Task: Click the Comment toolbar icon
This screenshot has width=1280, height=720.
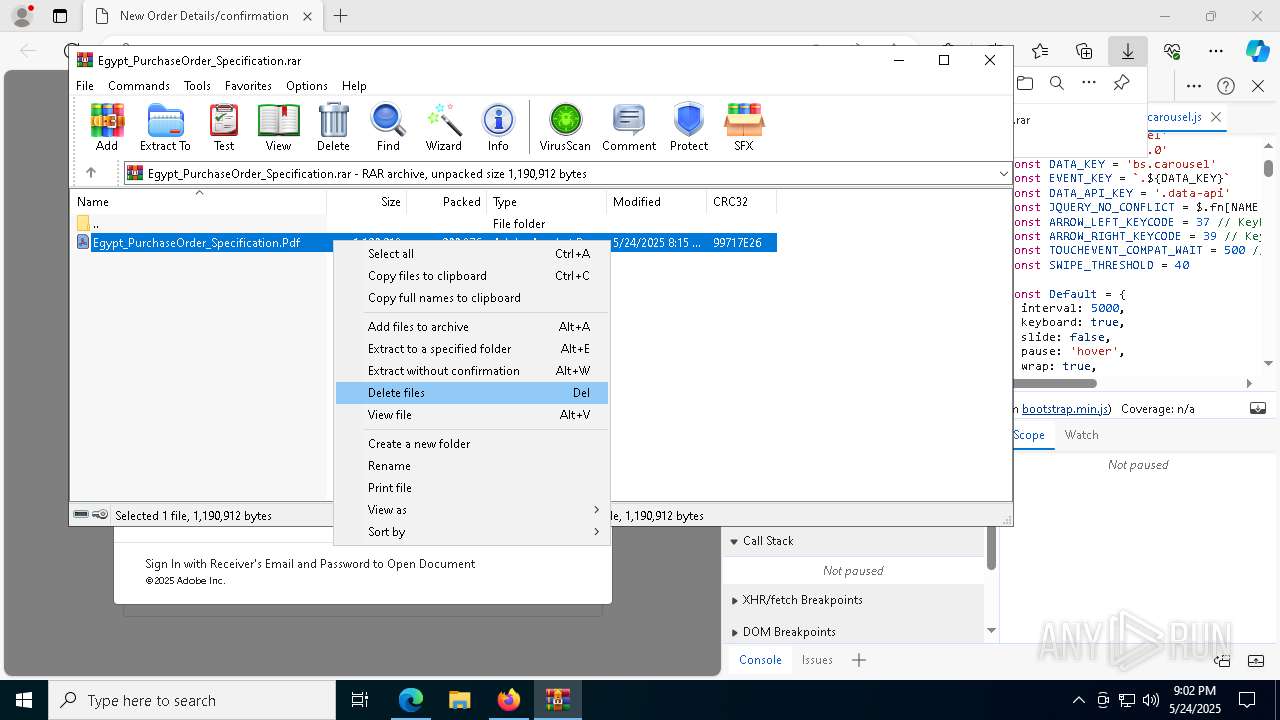Action: click(629, 127)
